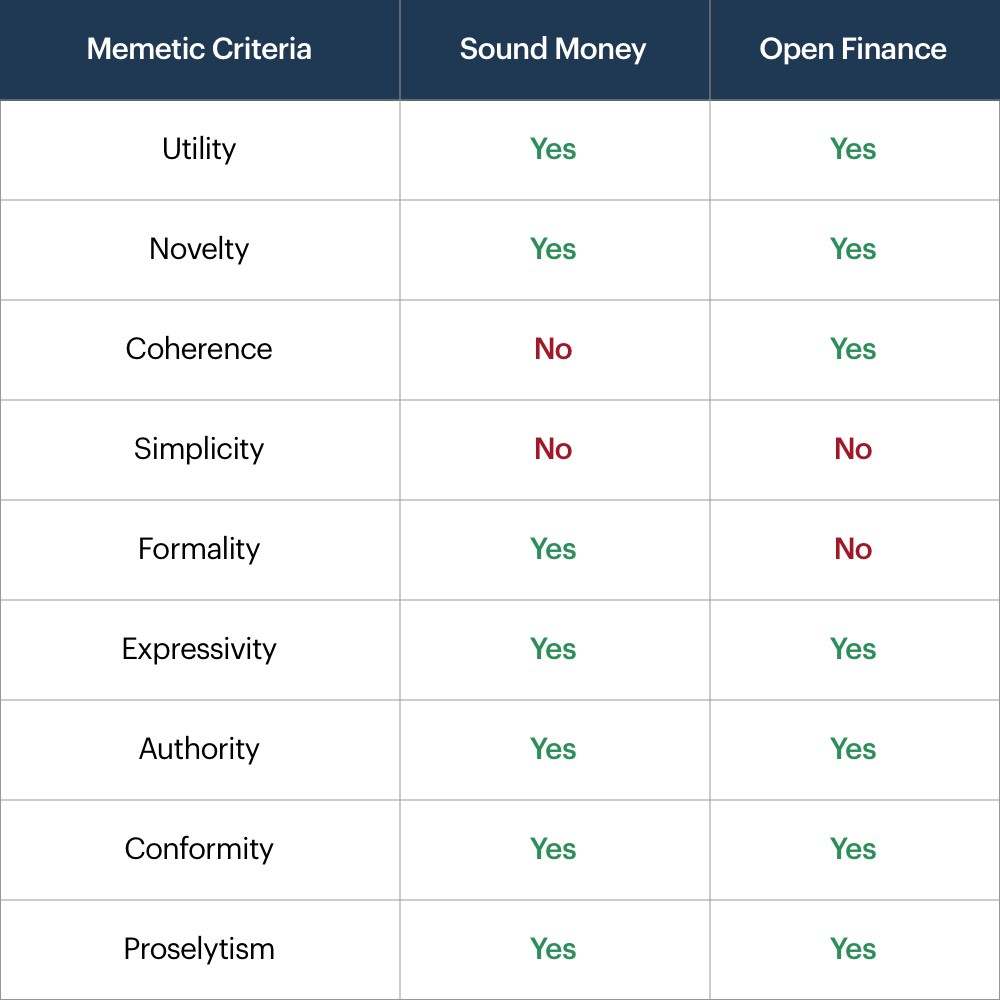The image size is (1000, 1000).
Task: Select the Conformity row label
Action: (x=199, y=849)
